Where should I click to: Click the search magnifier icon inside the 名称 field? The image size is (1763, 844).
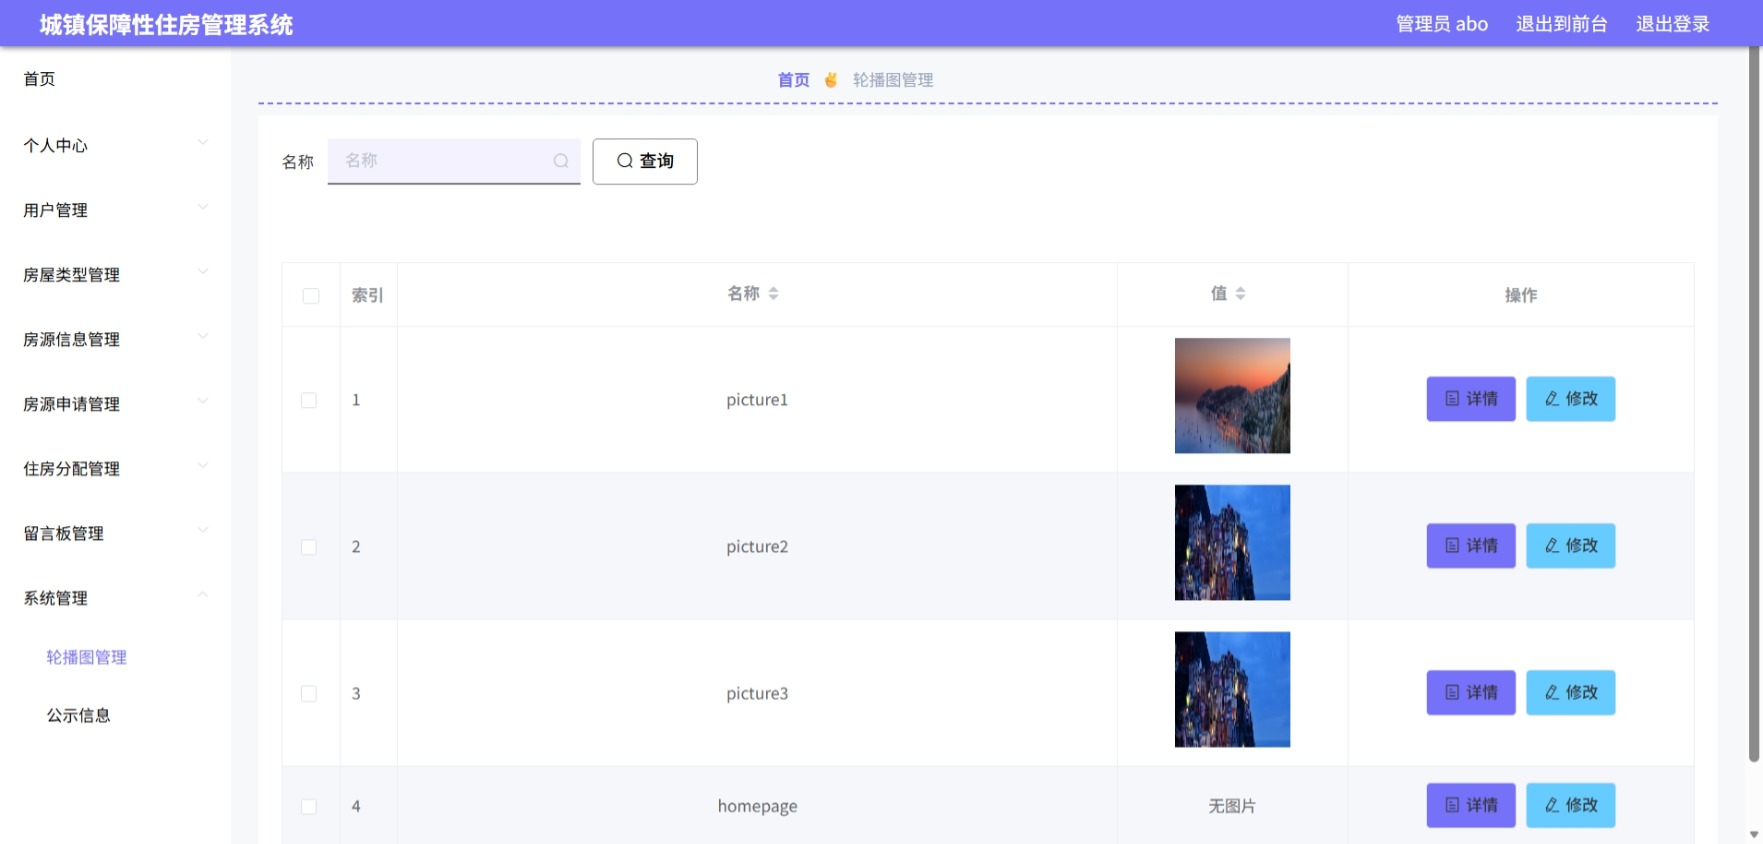pos(561,161)
